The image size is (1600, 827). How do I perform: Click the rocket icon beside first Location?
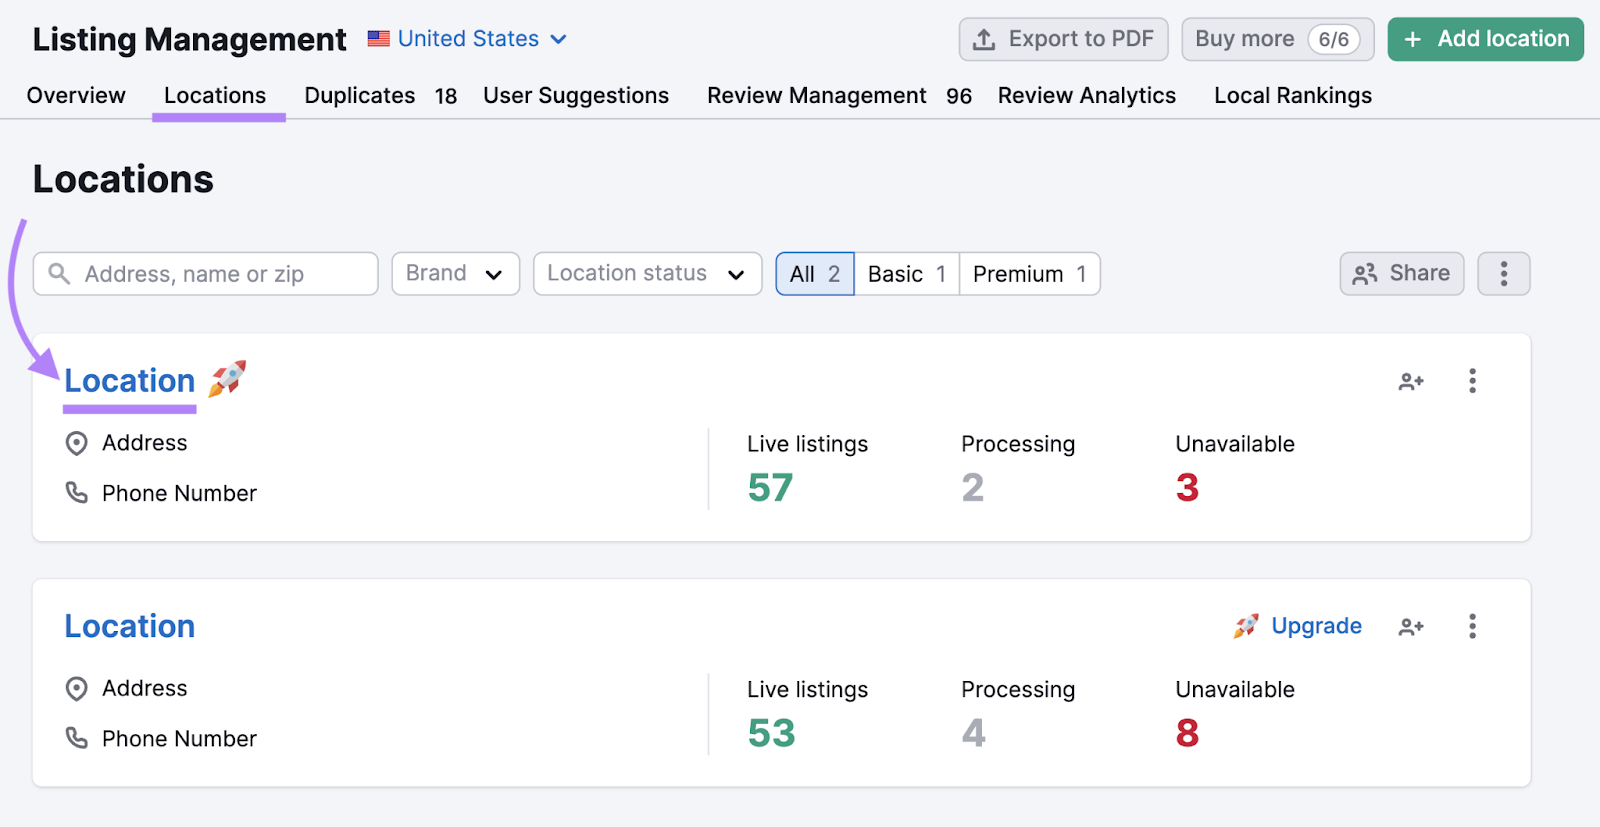pos(227,379)
